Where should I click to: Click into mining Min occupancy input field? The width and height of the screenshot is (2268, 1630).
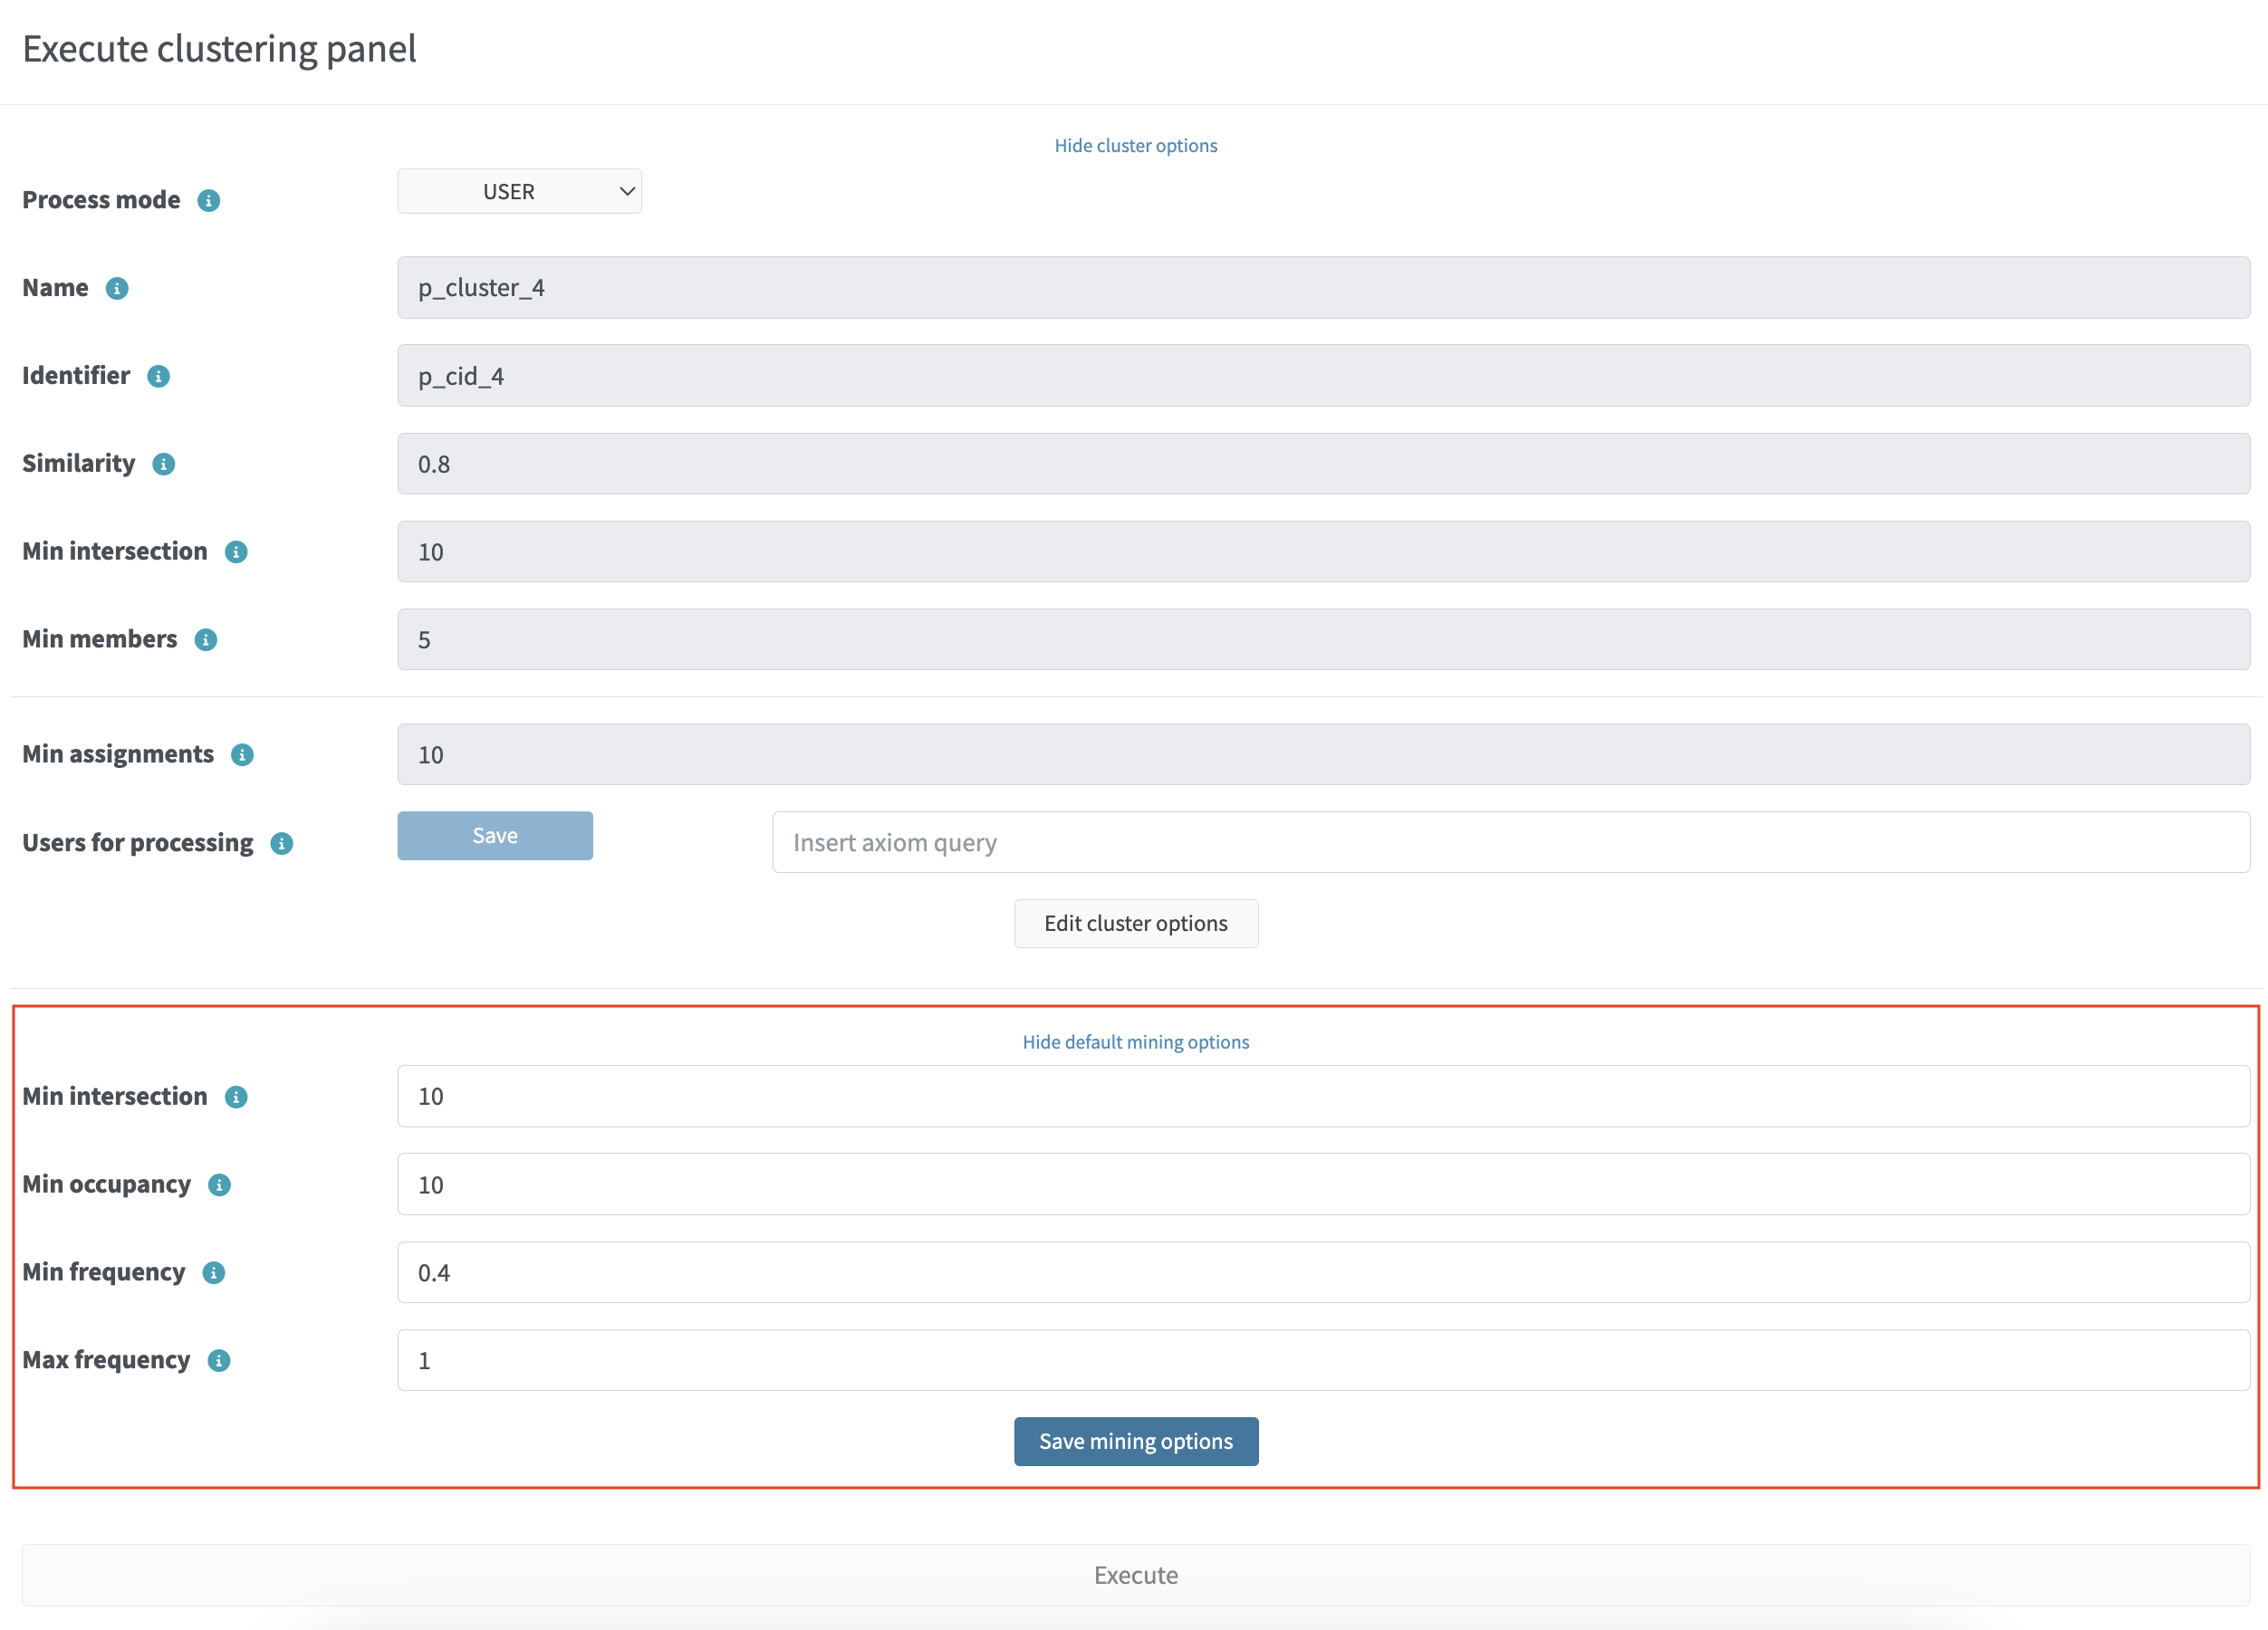(x=1322, y=1184)
